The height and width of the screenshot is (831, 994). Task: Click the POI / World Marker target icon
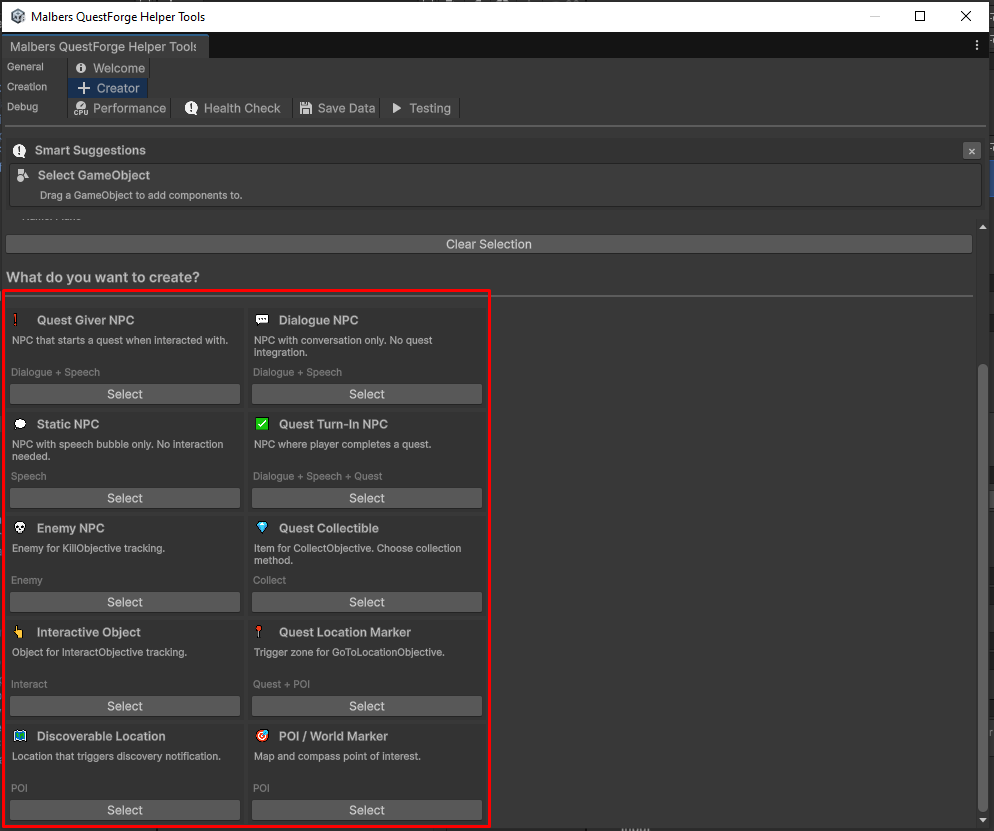(x=262, y=736)
